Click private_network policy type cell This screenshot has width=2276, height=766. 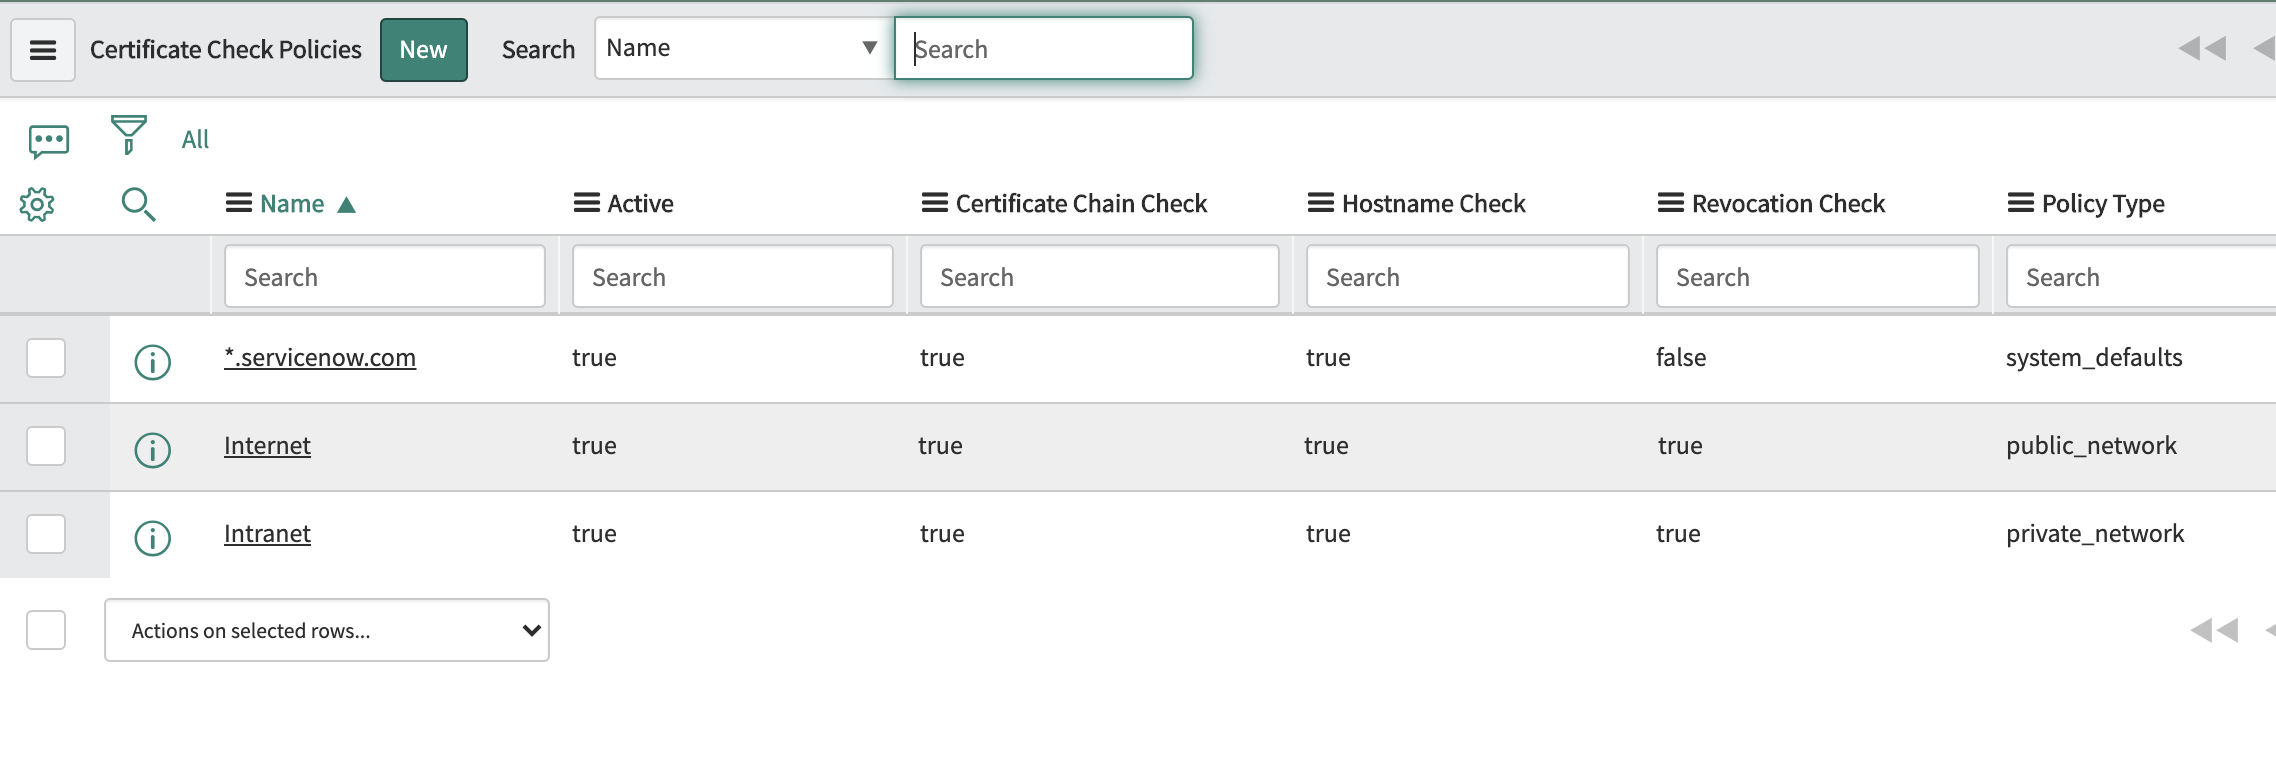2095,534
